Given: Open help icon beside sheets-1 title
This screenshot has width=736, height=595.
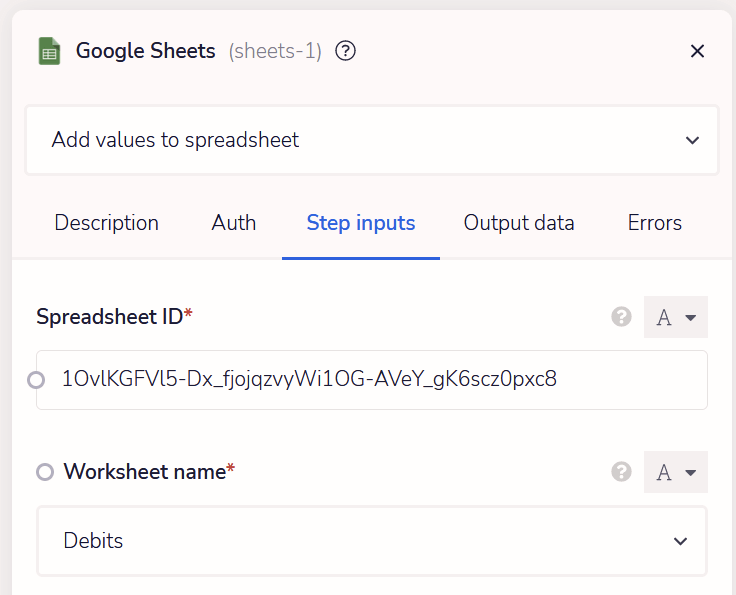Looking at the screenshot, I should point(346,51).
